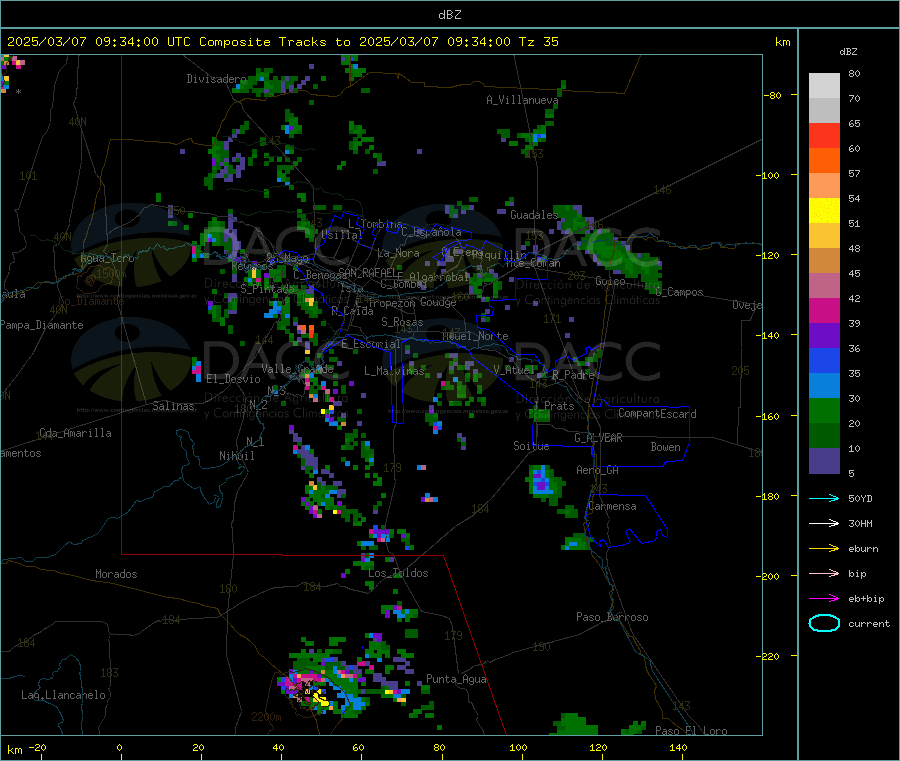Click the 'Cda_Amarilla' map label
Viewport: 900px width, 761px height.
click(75, 433)
